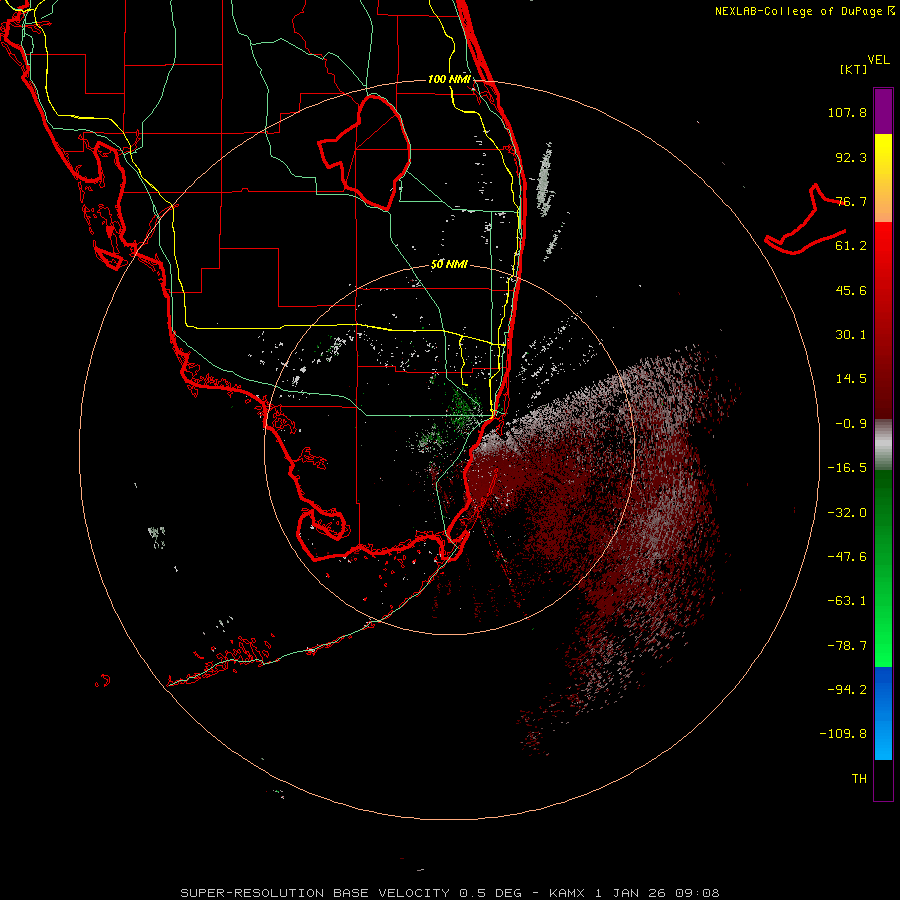Click the [KT] units label
The image size is (900, 900).
tap(853, 69)
